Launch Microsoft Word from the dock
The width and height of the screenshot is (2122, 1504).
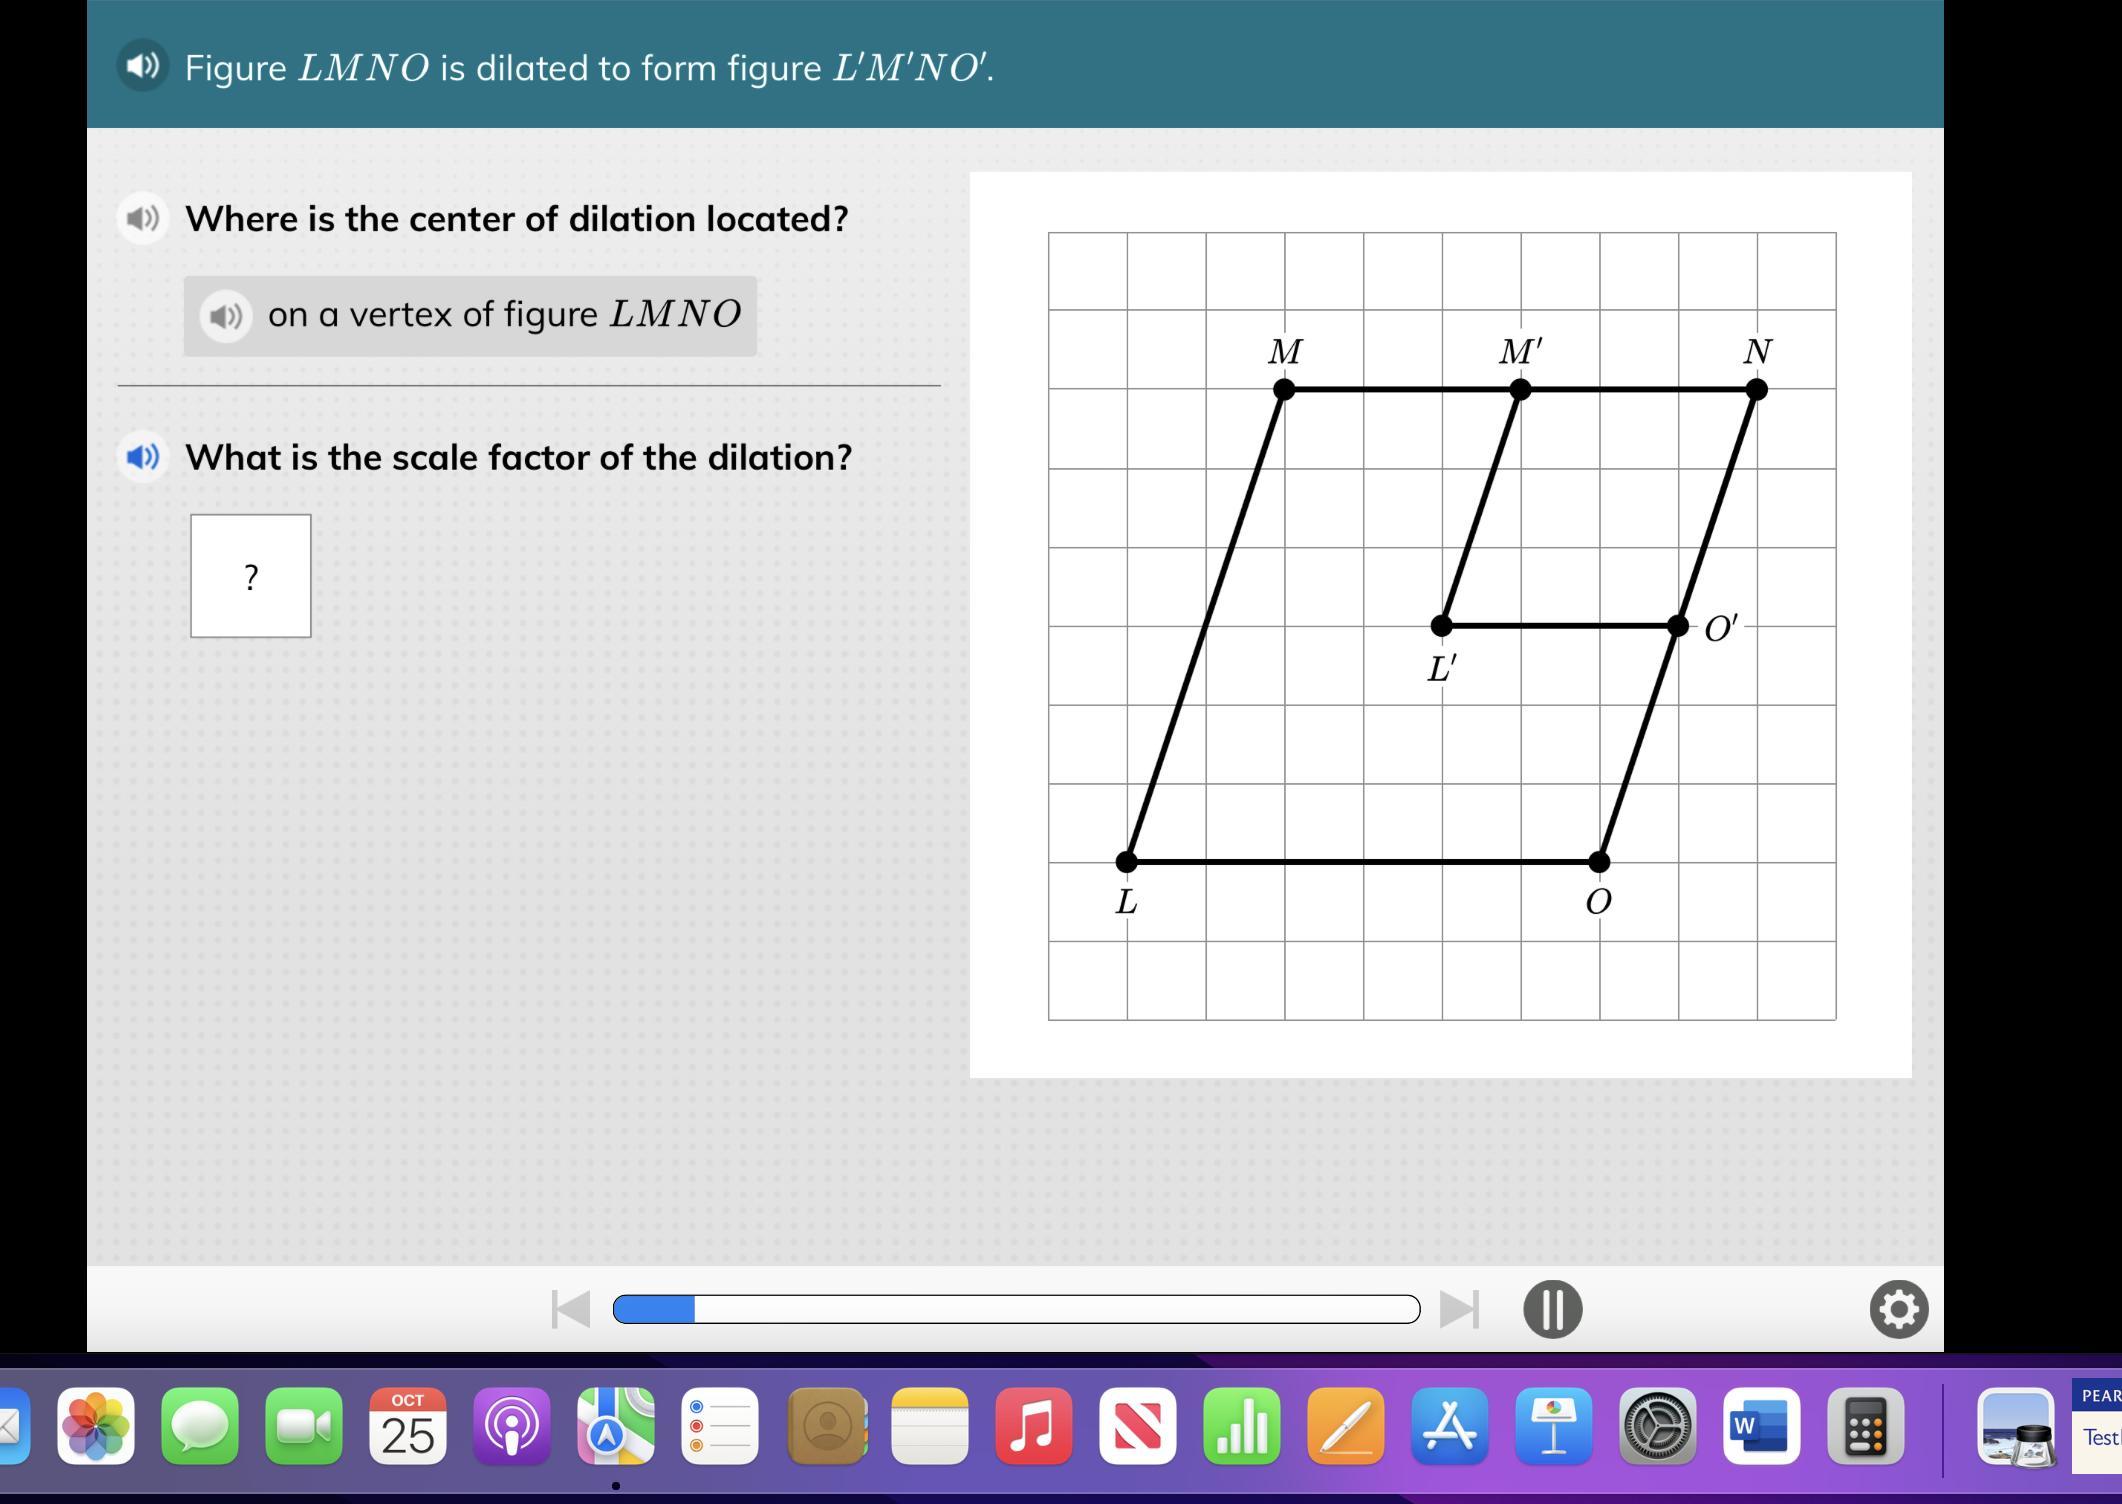(x=1761, y=1426)
